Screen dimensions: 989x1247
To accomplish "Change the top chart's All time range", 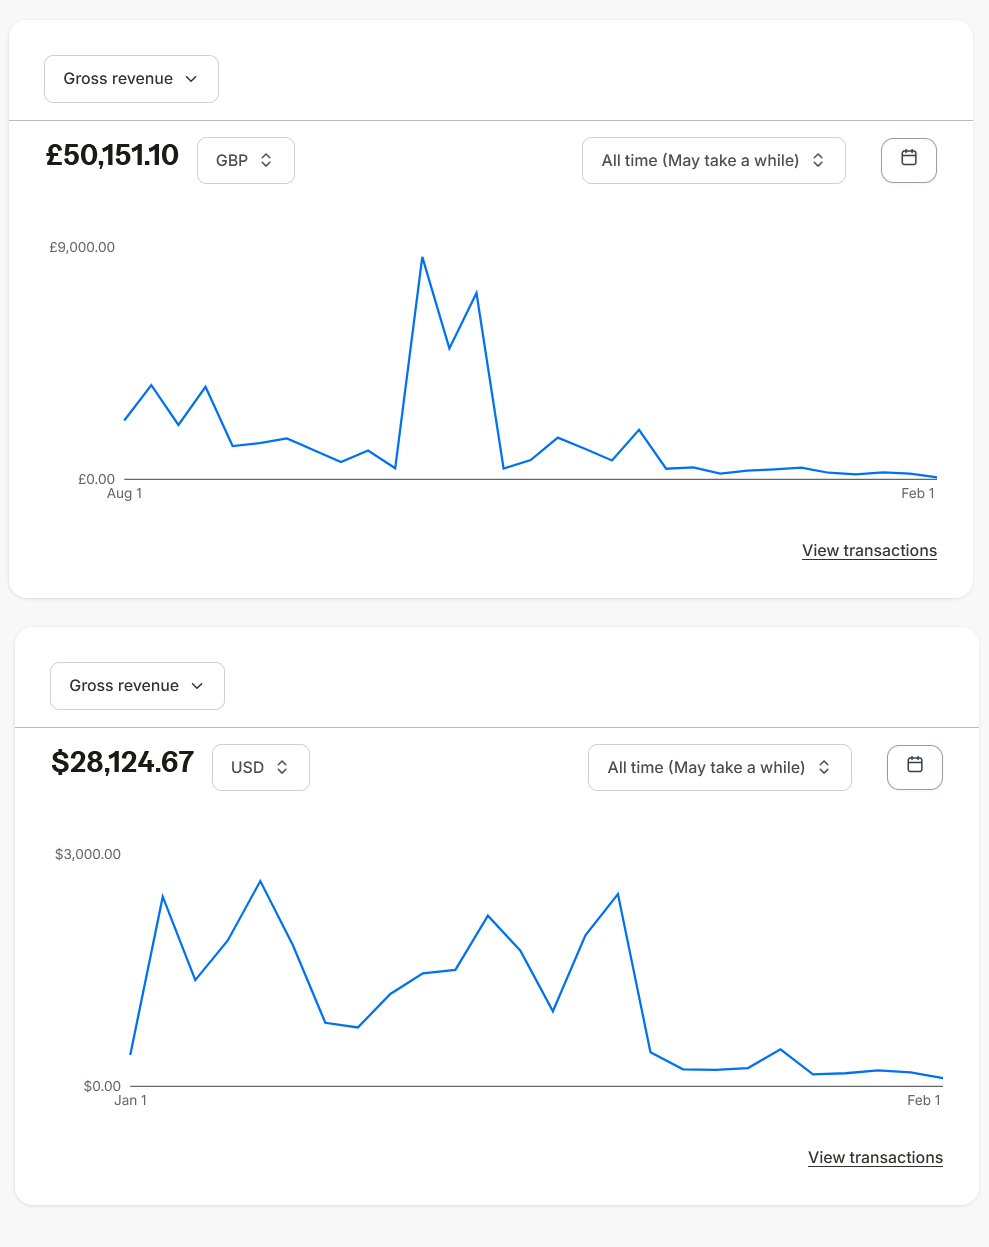I will (713, 160).
